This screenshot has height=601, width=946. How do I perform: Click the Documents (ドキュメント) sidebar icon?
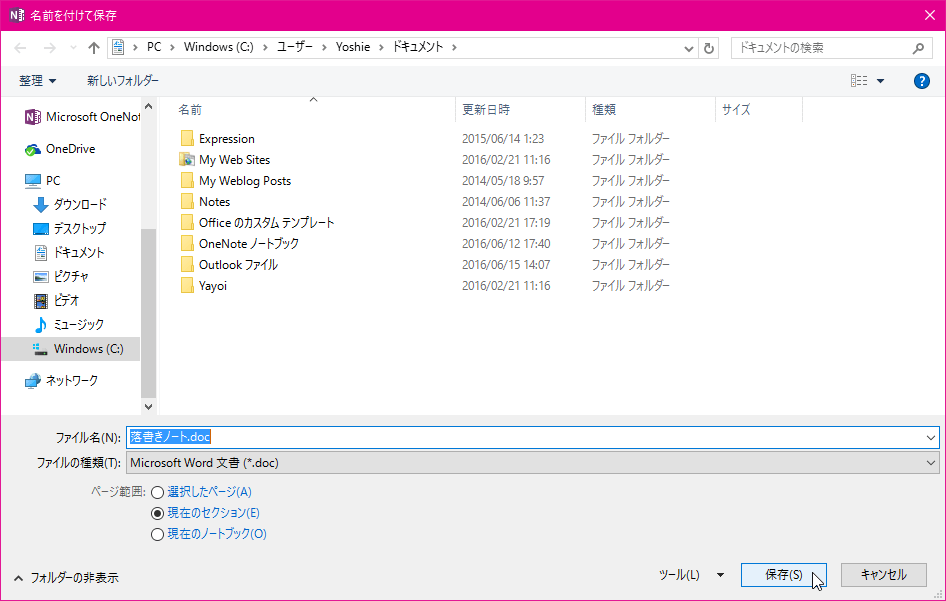40,253
